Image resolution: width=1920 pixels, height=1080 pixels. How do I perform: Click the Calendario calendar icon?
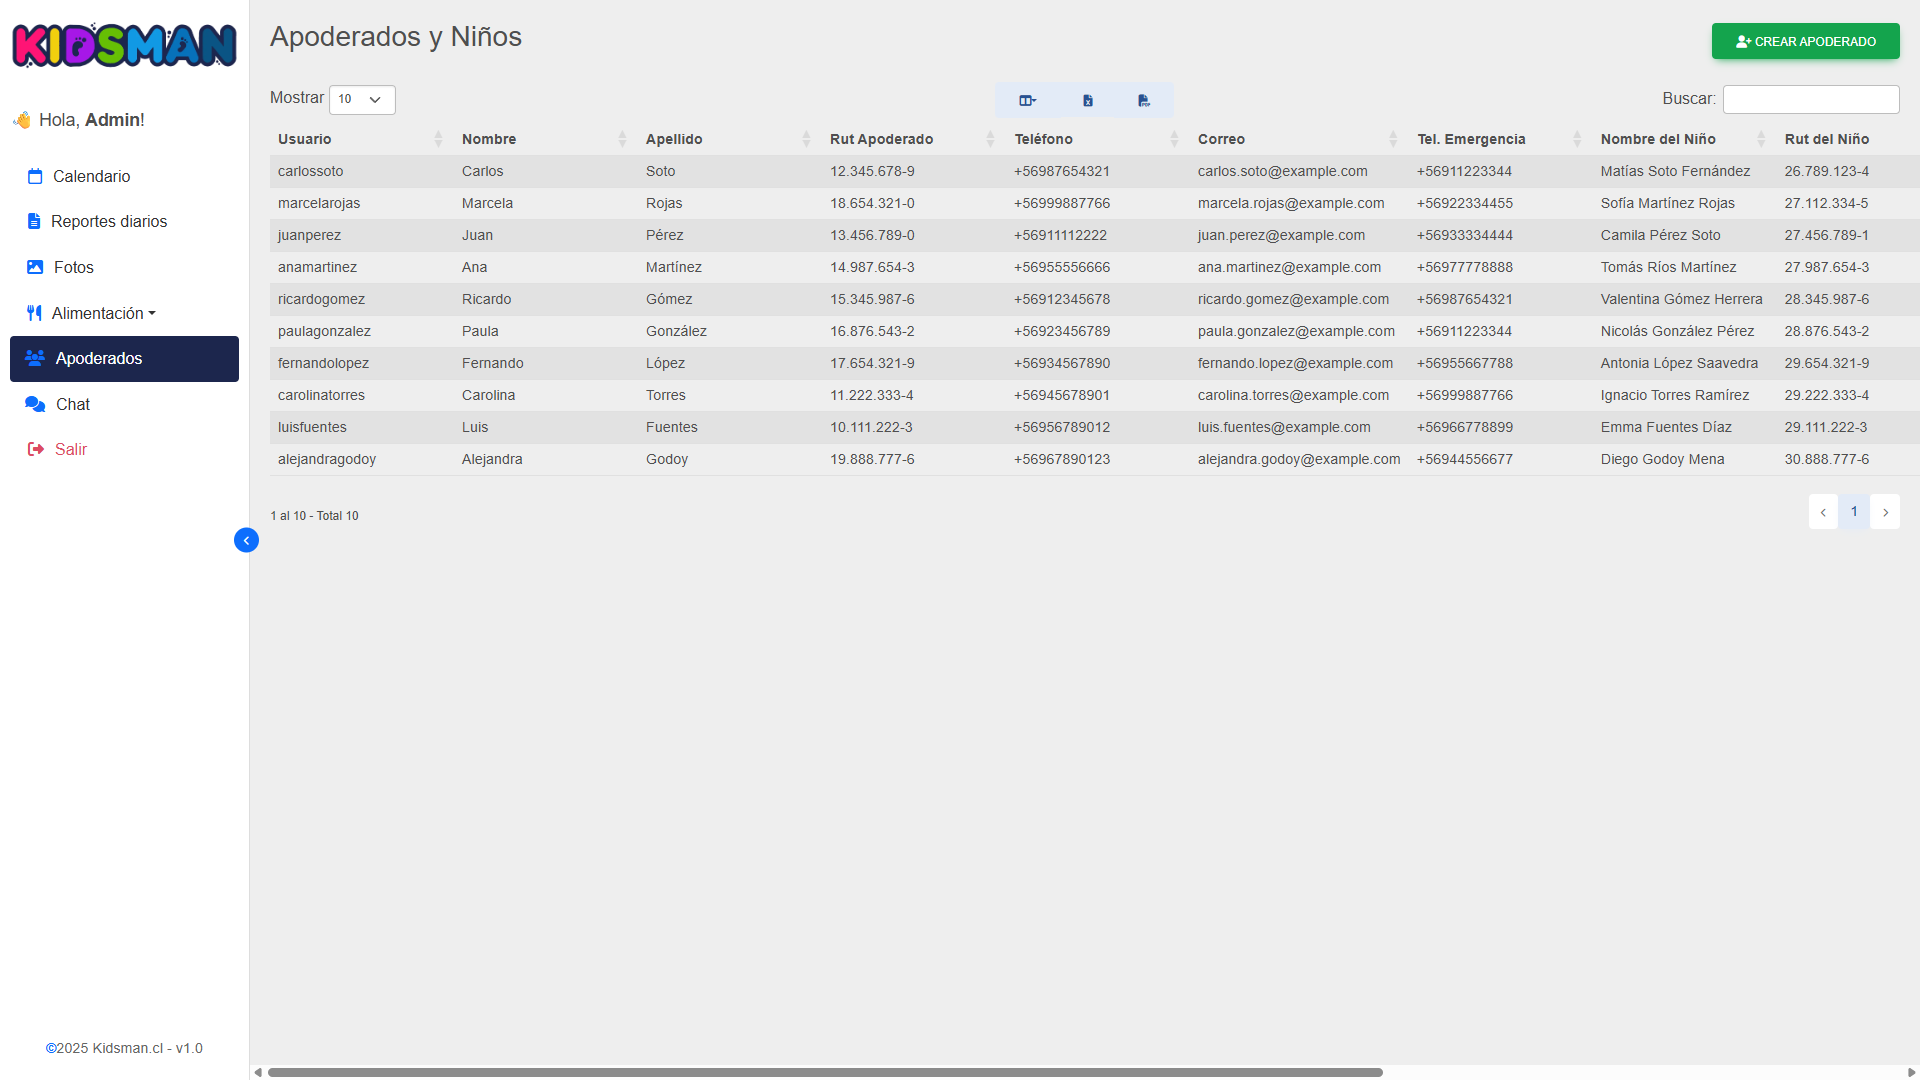pyautogui.click(x=35, y=176)
